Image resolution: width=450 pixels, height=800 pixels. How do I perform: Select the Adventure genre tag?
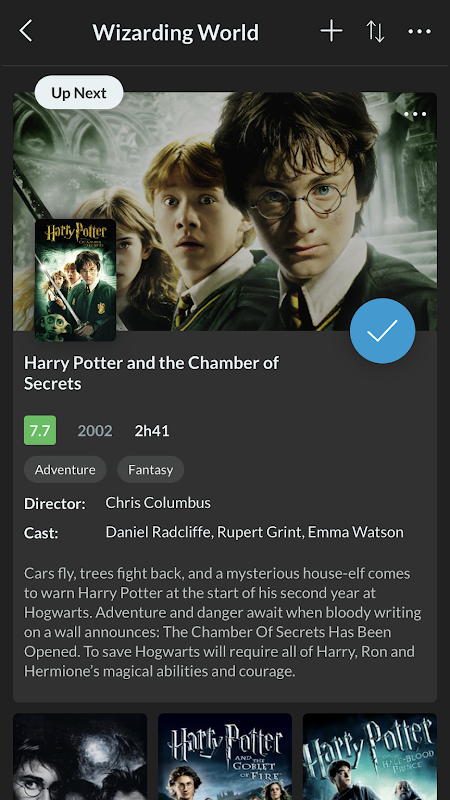tap(65, 469)
